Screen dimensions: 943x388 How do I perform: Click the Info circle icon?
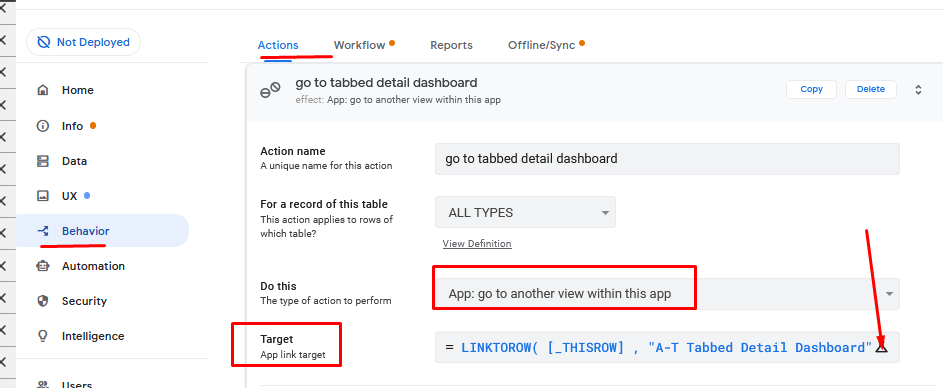[43, 126]
